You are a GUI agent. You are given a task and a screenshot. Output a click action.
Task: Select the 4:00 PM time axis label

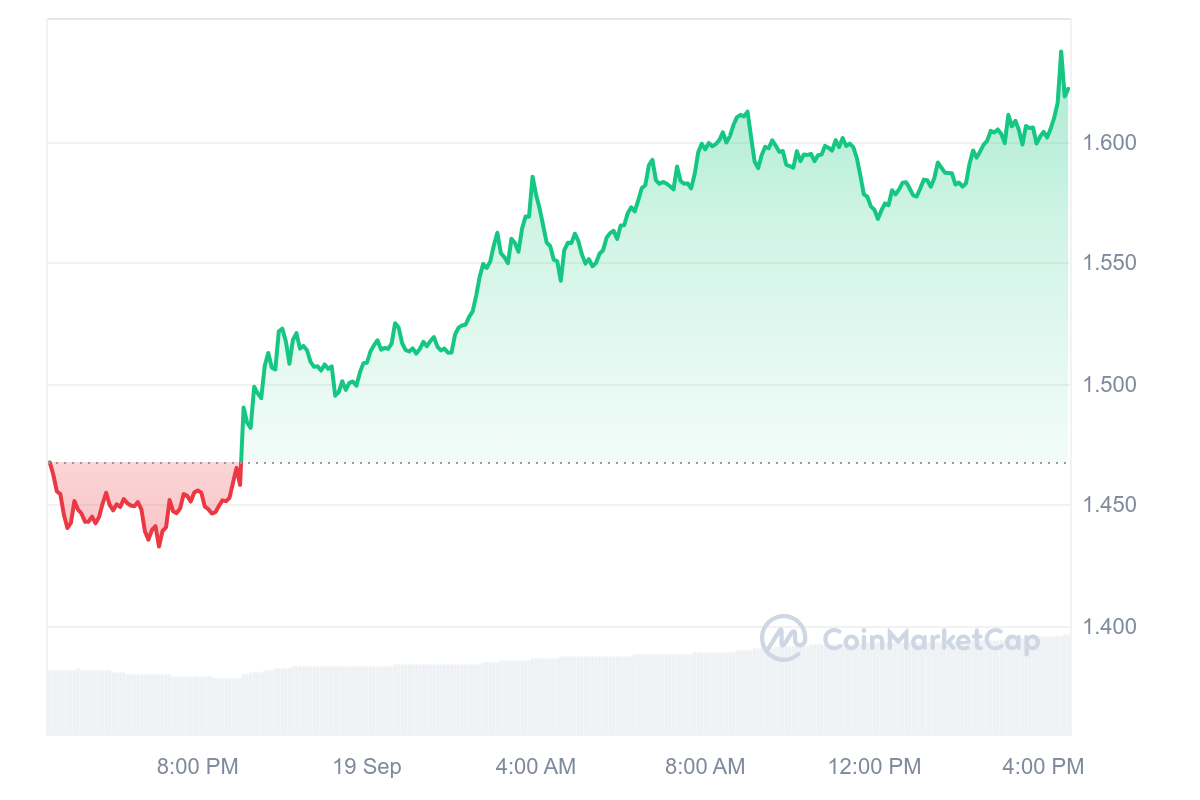(1044, 767)
